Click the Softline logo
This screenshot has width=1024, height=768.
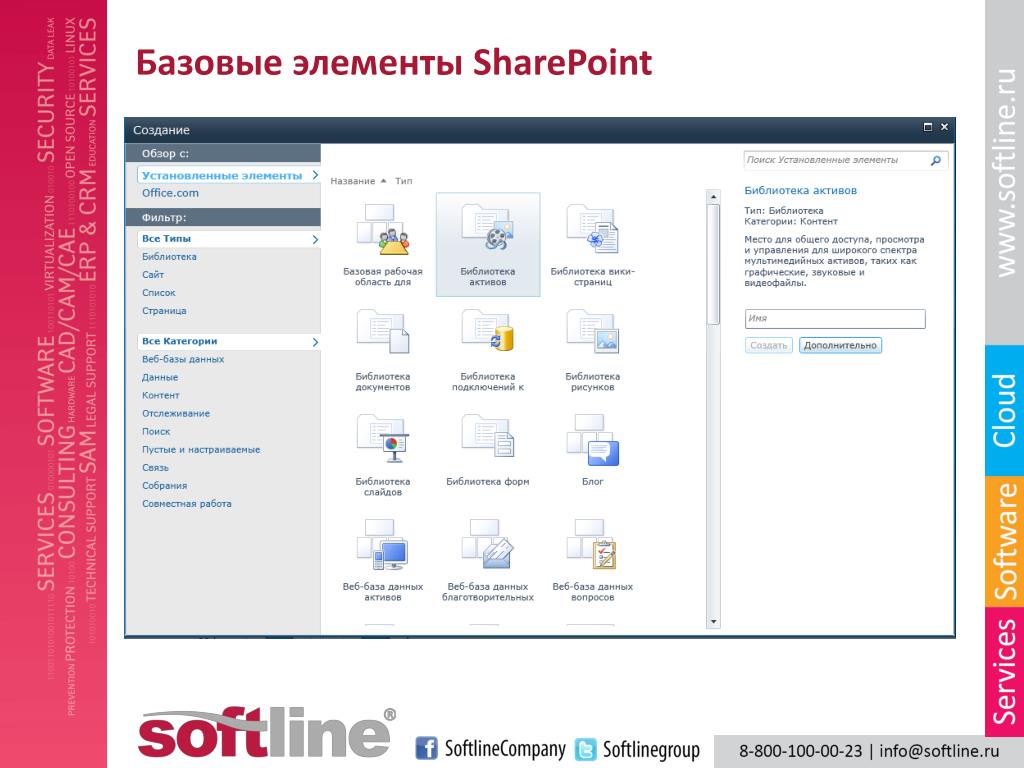coord(267,733)
